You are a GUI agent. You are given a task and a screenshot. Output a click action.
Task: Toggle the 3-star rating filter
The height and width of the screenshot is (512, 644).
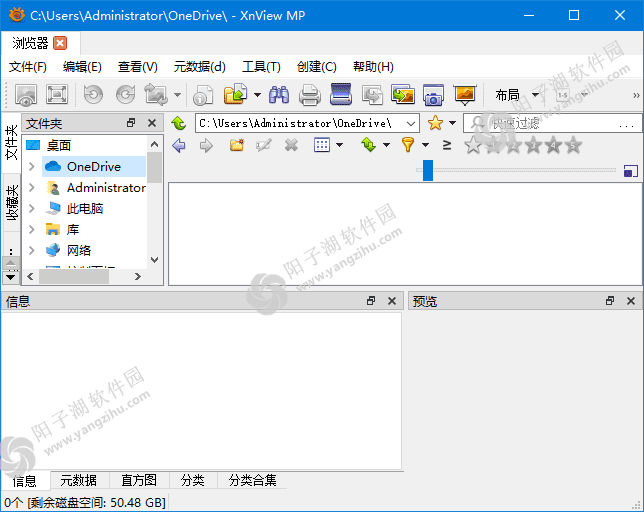(533, 145)
